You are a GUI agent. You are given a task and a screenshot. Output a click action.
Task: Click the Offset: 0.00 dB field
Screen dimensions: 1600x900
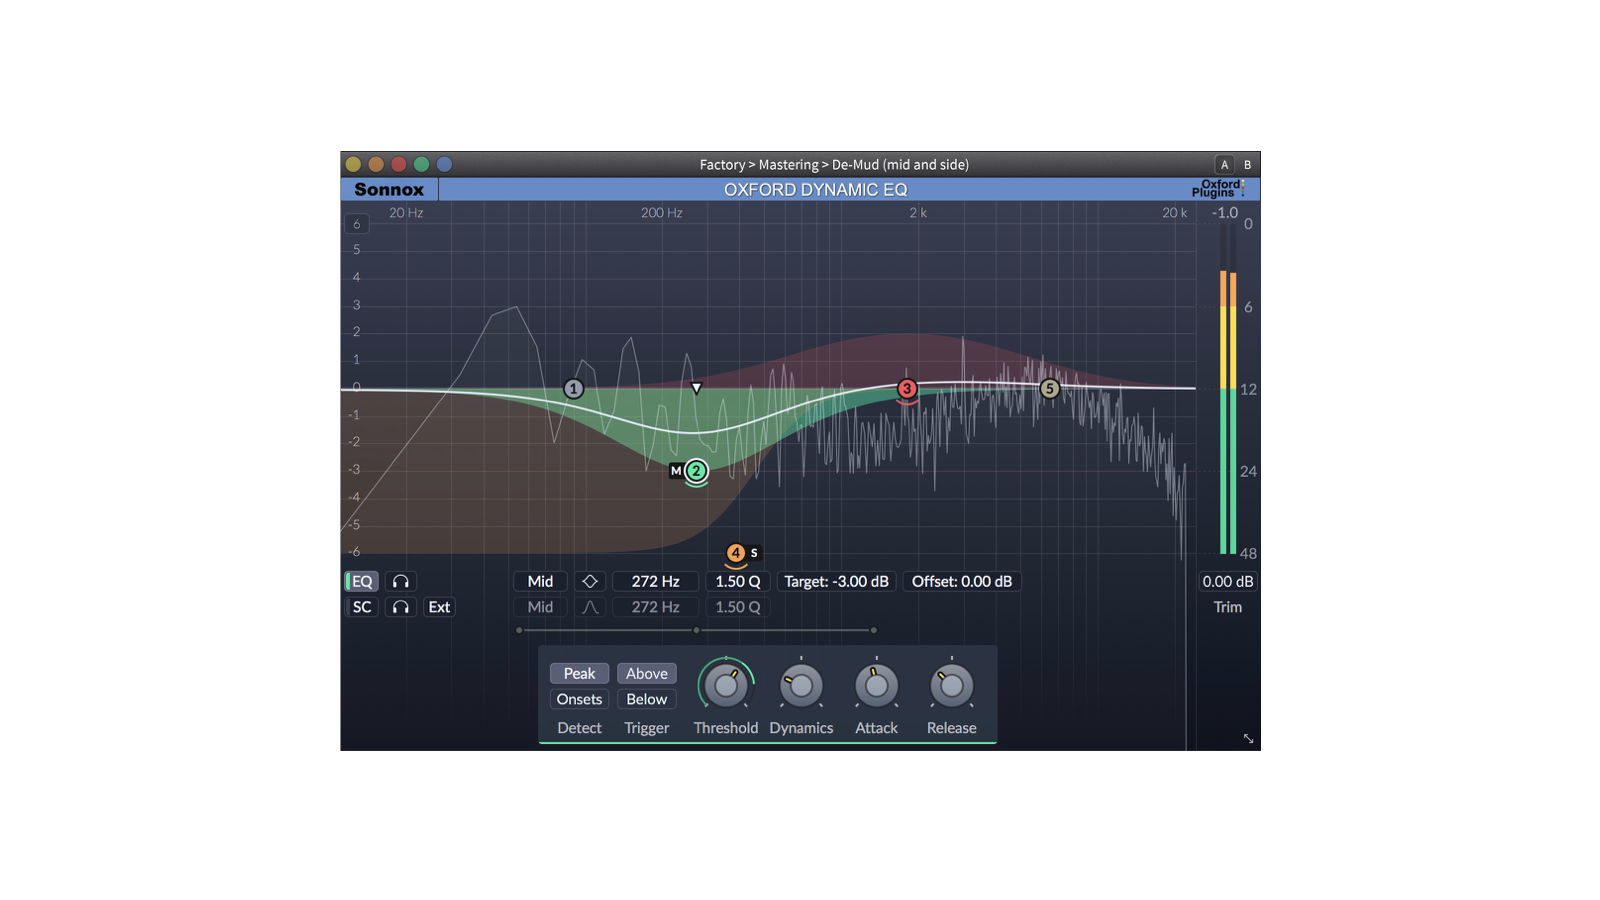(962, 581)
